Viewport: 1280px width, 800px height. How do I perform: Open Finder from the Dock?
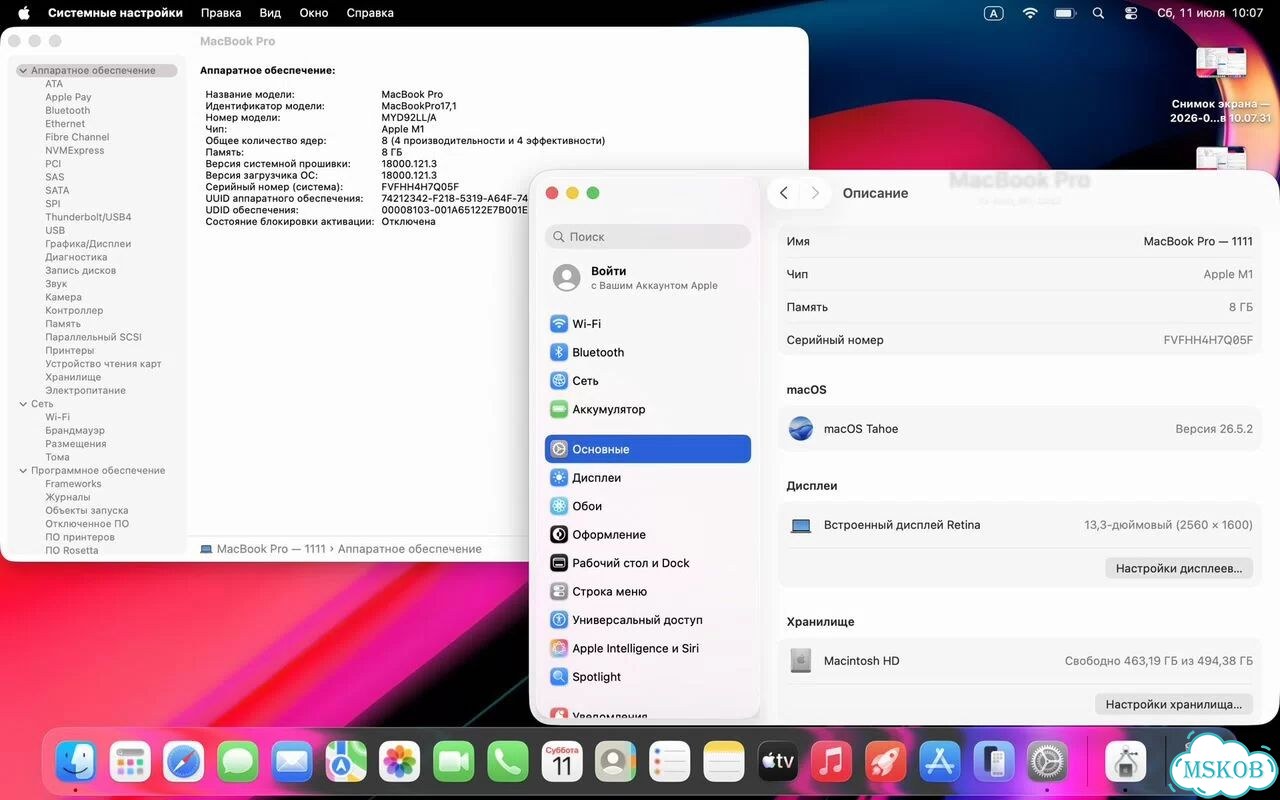pyautogui.click(x=76, y=762)
